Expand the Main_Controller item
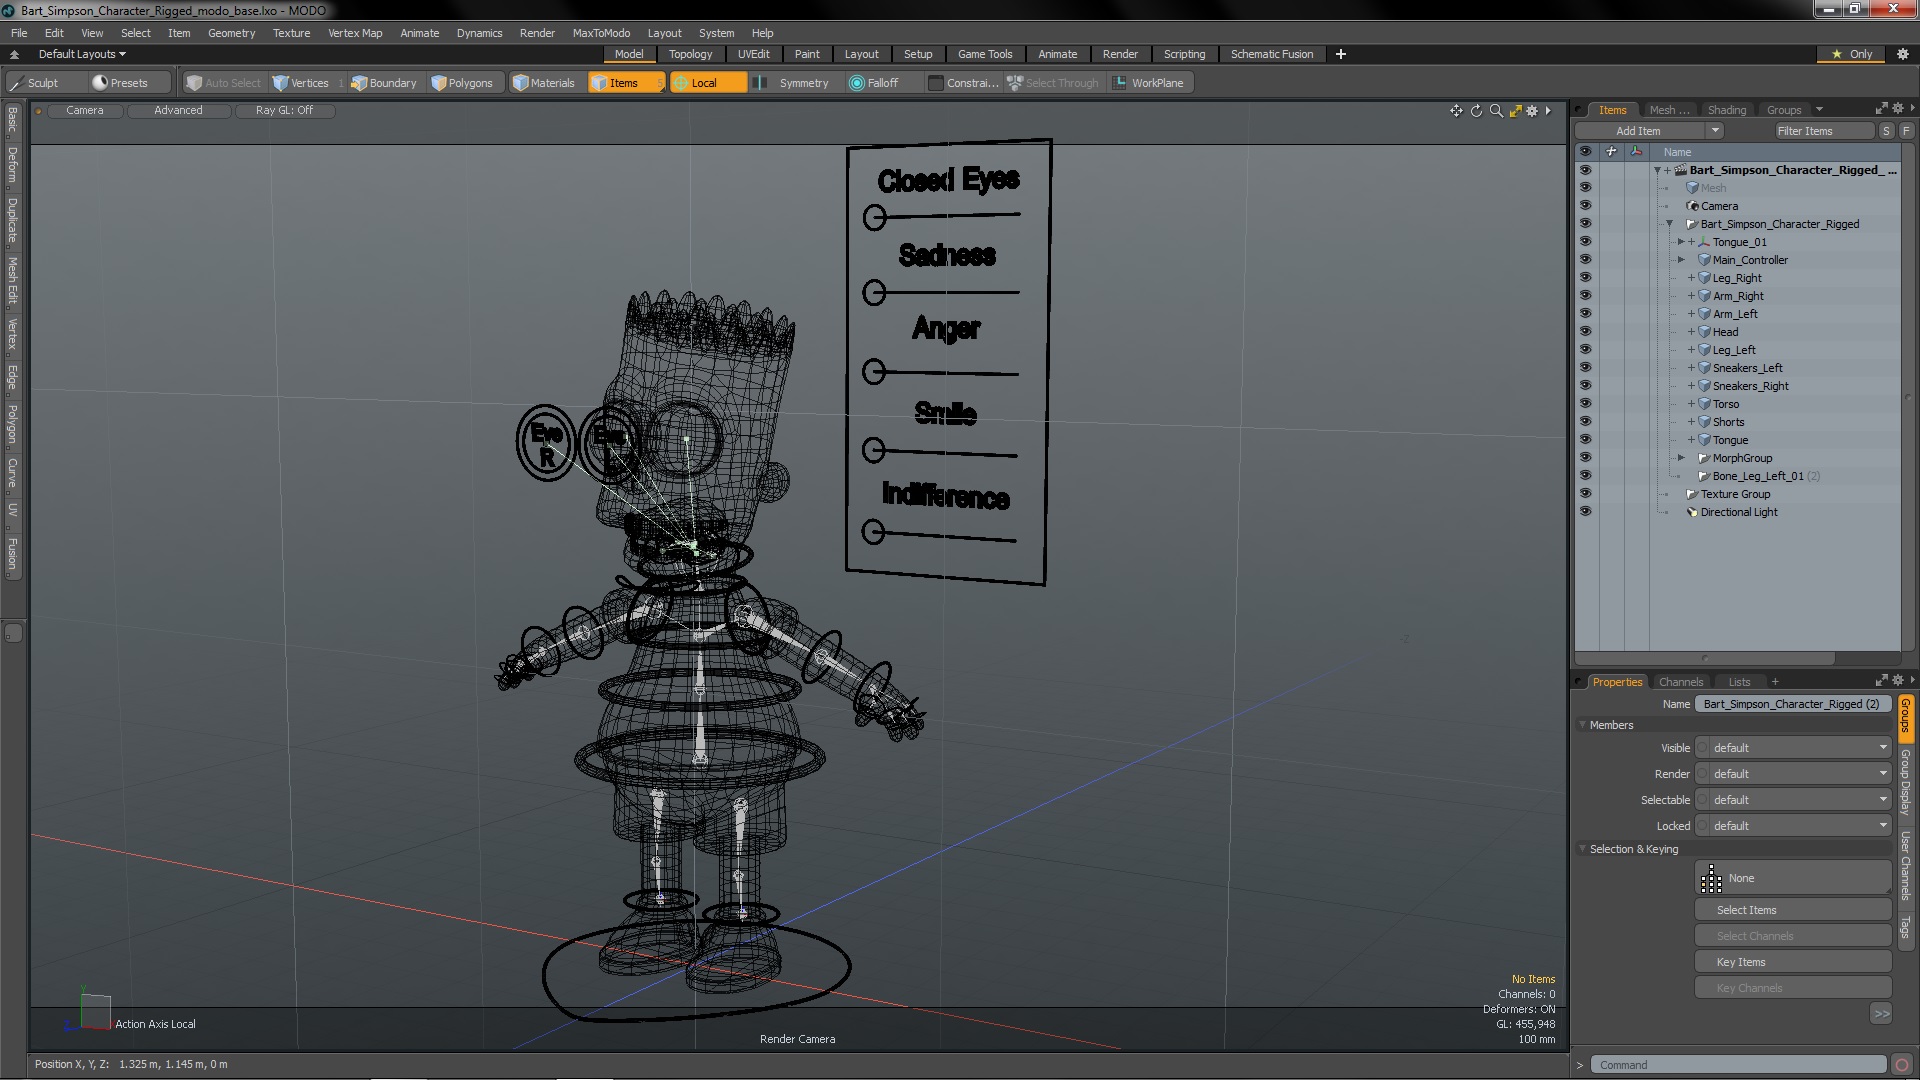Image resolution: width=1920 pixels, height=1080 pixels. 1681,260
